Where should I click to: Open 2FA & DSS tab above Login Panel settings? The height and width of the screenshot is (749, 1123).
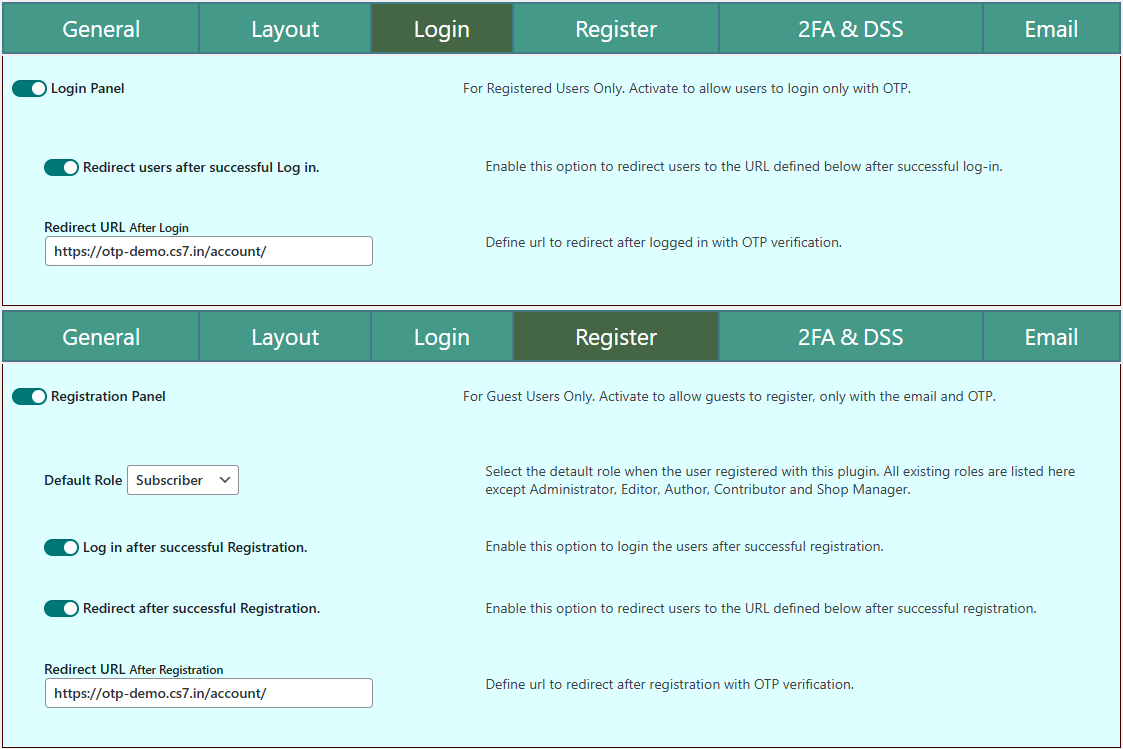(850, 29)
